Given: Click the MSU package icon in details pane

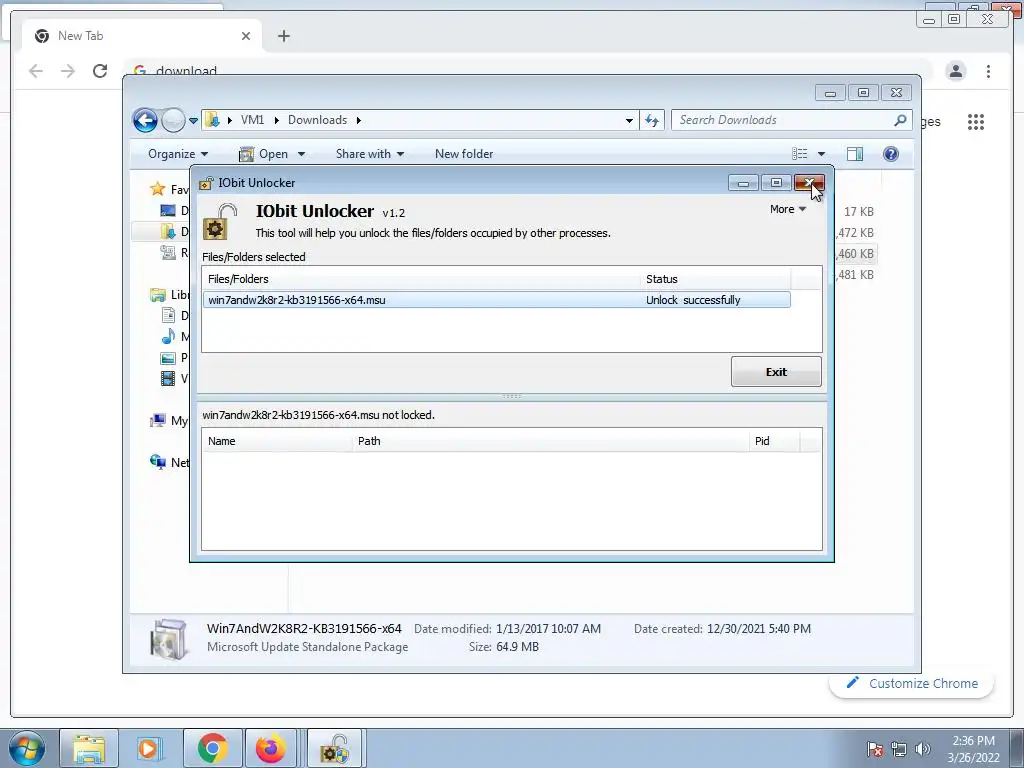Looking at the screenshot, I should coord(168,639).
